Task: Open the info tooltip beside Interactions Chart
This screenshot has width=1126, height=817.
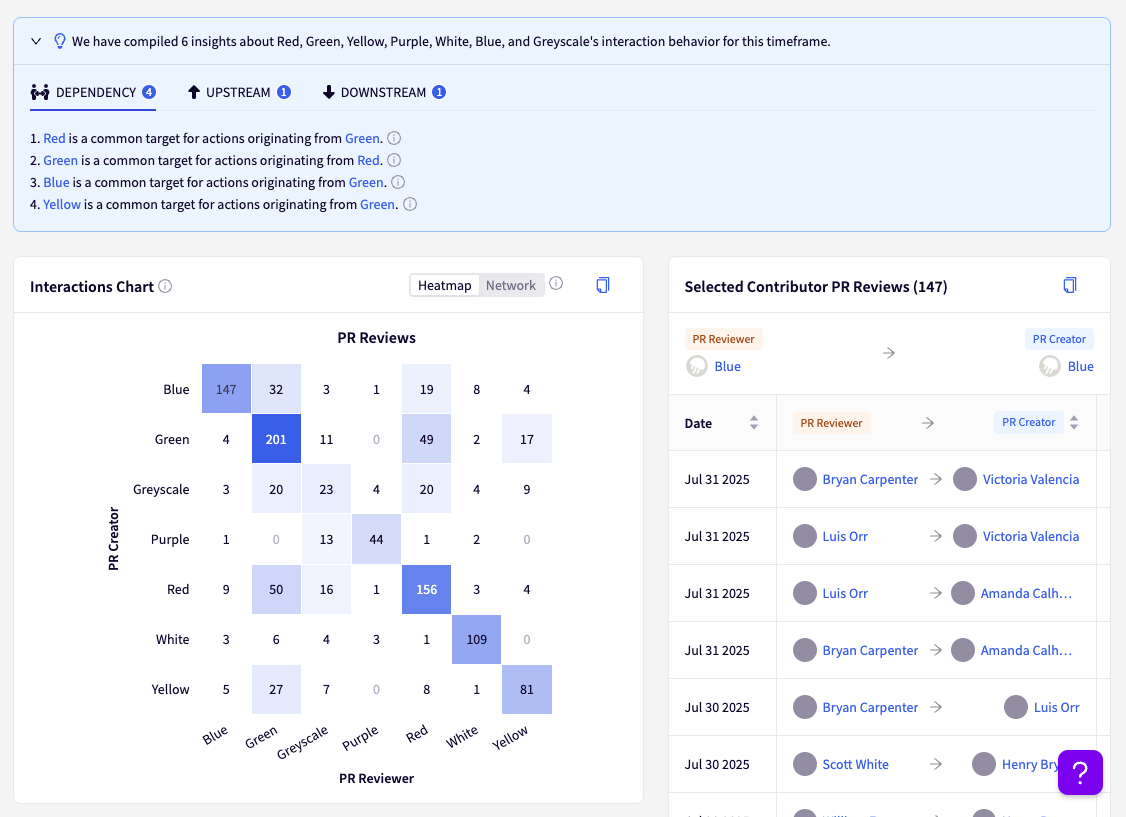Action: tap(167, 286)
